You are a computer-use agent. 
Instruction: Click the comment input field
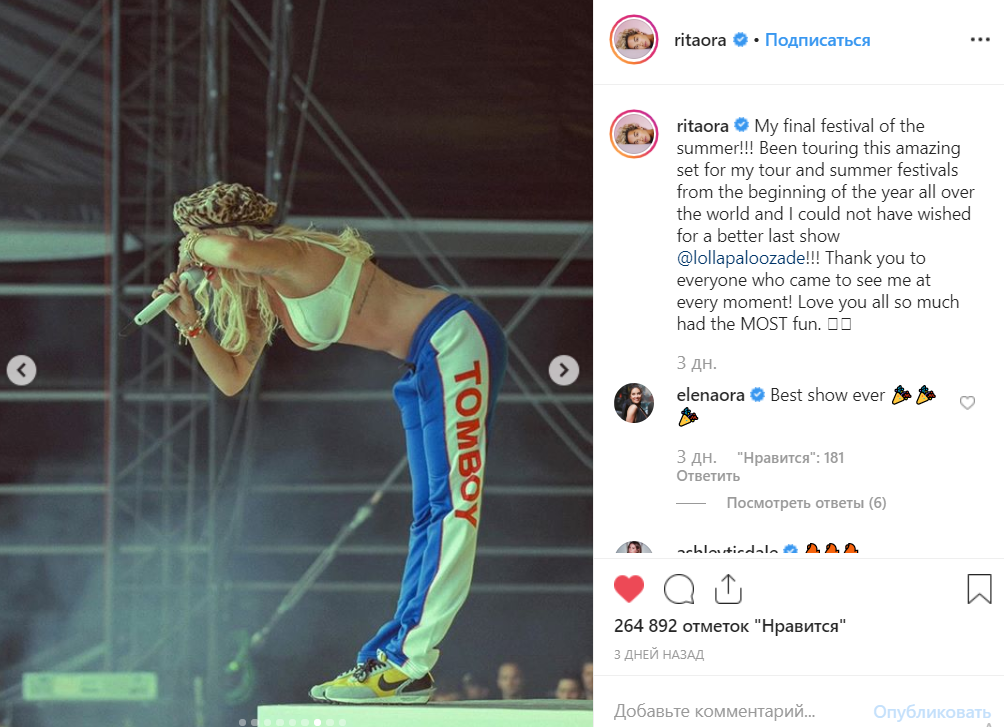click(736, 711)
